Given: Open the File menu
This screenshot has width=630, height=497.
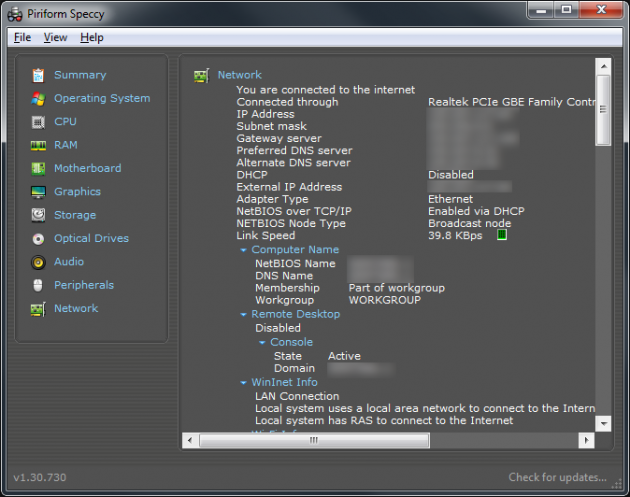Looking at the screenshot, I should click(x=22, y=38).
